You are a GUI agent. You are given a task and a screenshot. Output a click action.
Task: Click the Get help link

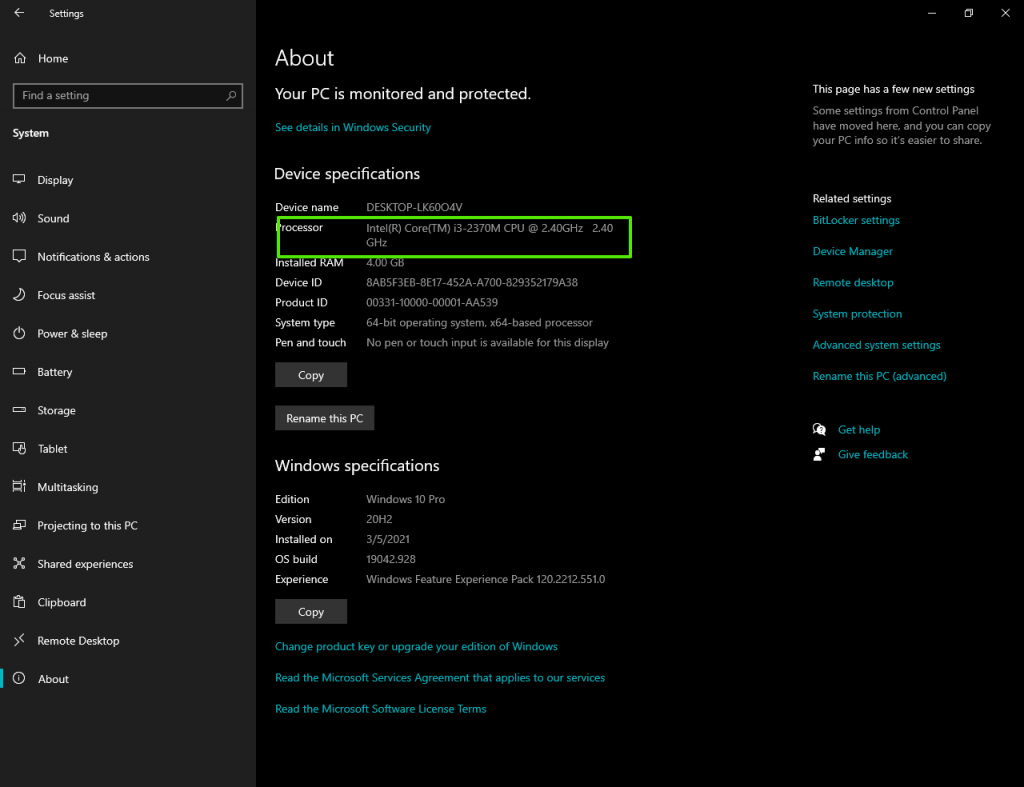tap(859, 430)
